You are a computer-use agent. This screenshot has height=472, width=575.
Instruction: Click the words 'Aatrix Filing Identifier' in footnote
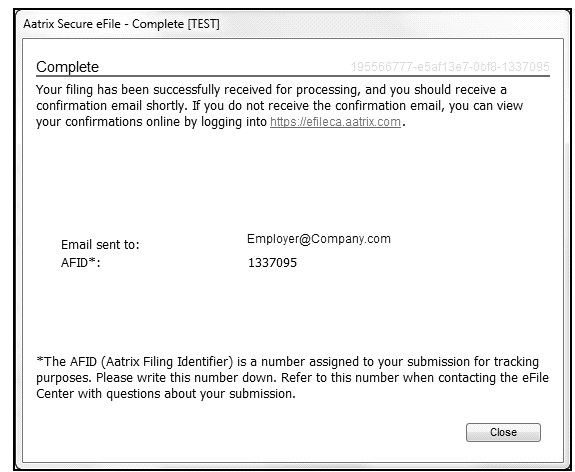pos(167,362)
